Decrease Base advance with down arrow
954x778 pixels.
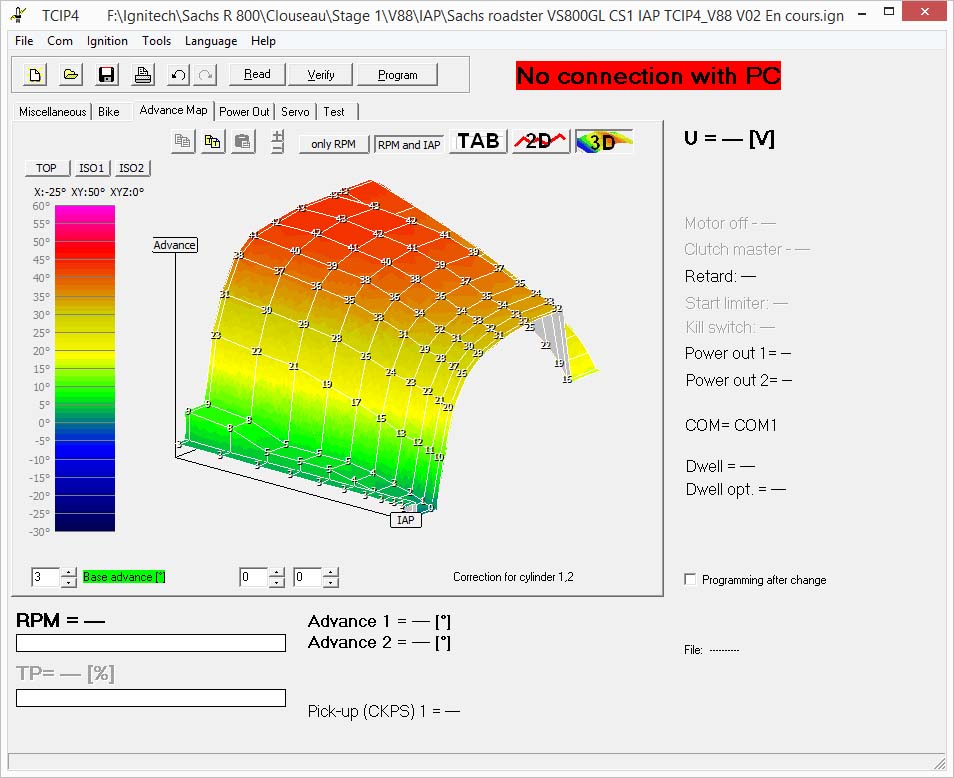(x=69, y=582)
